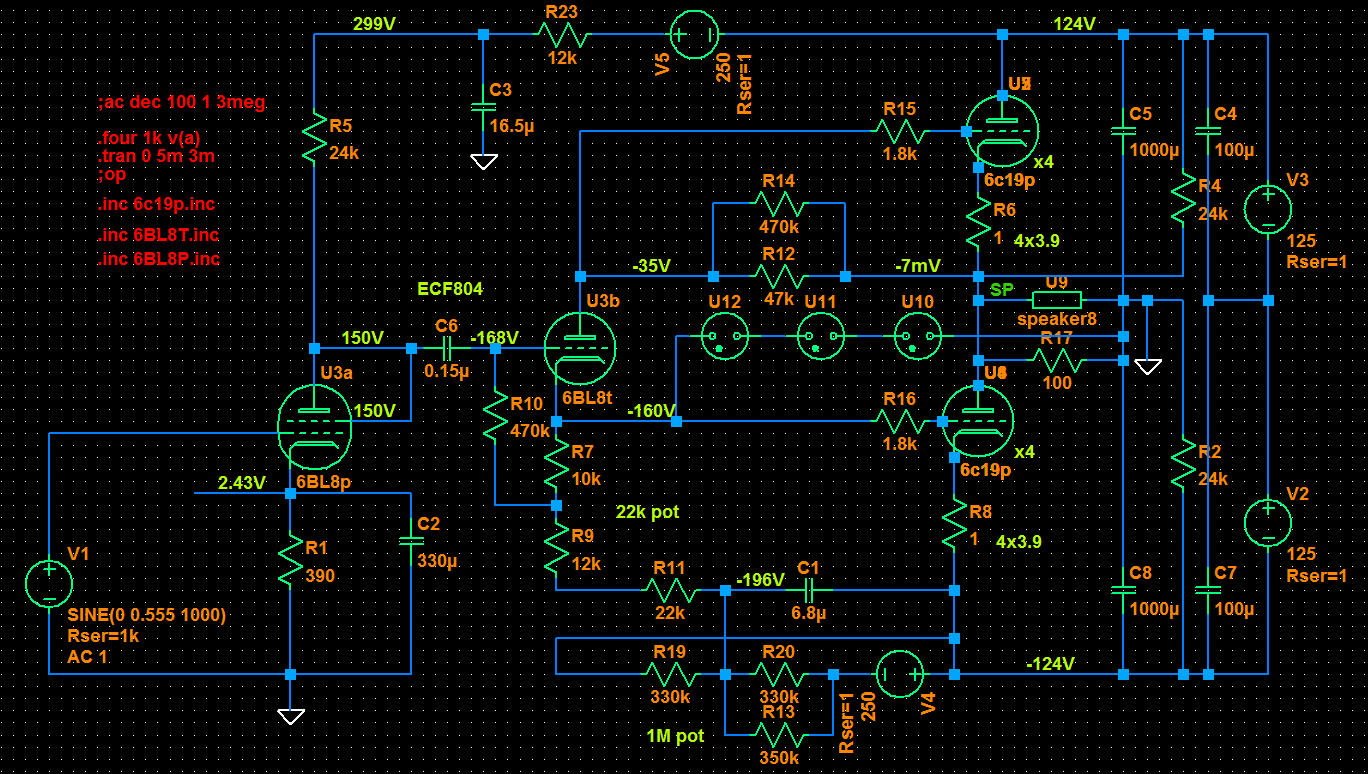The height and width of the screenshot is (774, 1368).
Task: Click the V2 voltage source symbol
Action: click(x=1268, y=523)
